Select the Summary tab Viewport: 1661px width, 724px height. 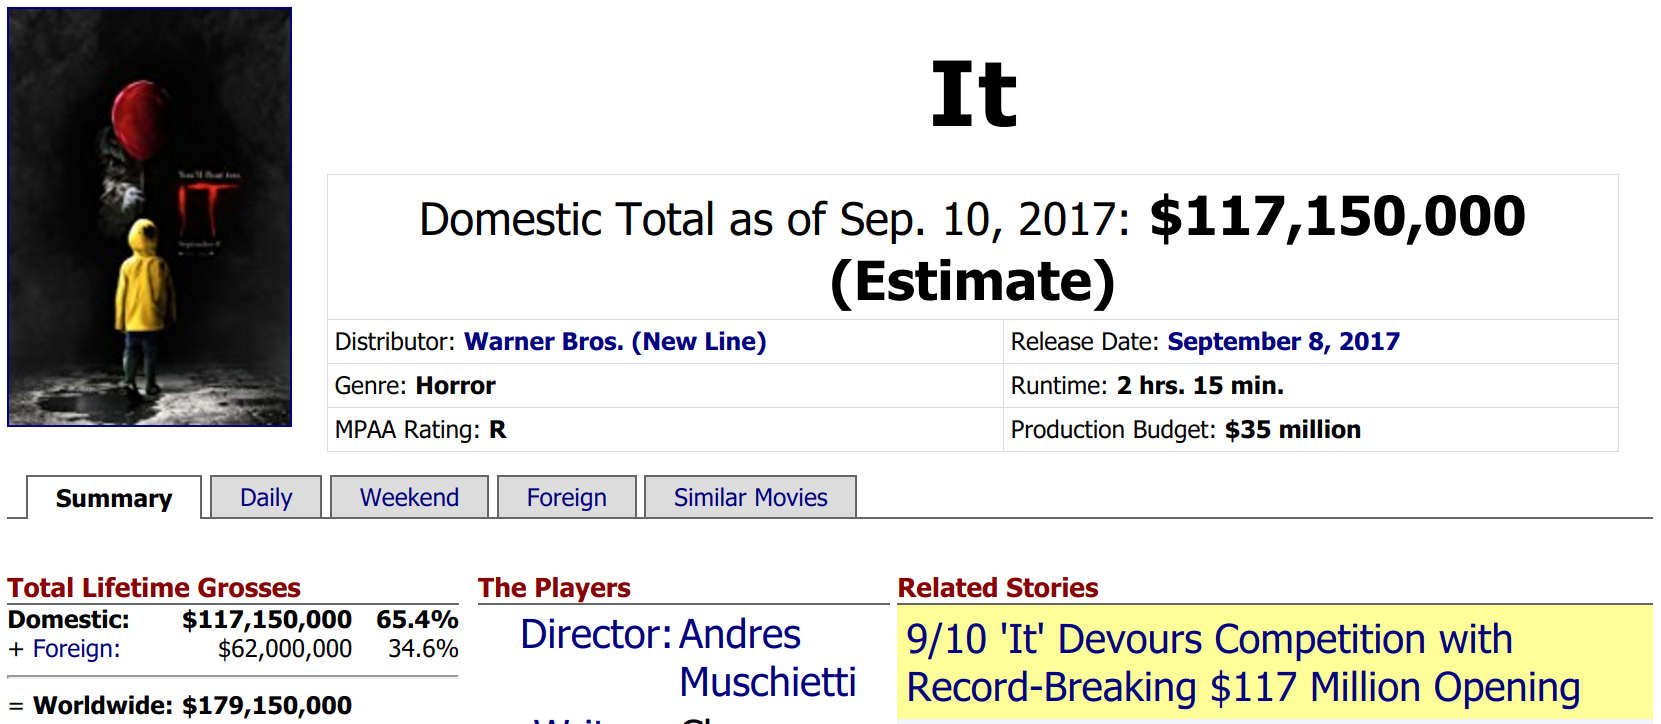click(x=114, y=498)
